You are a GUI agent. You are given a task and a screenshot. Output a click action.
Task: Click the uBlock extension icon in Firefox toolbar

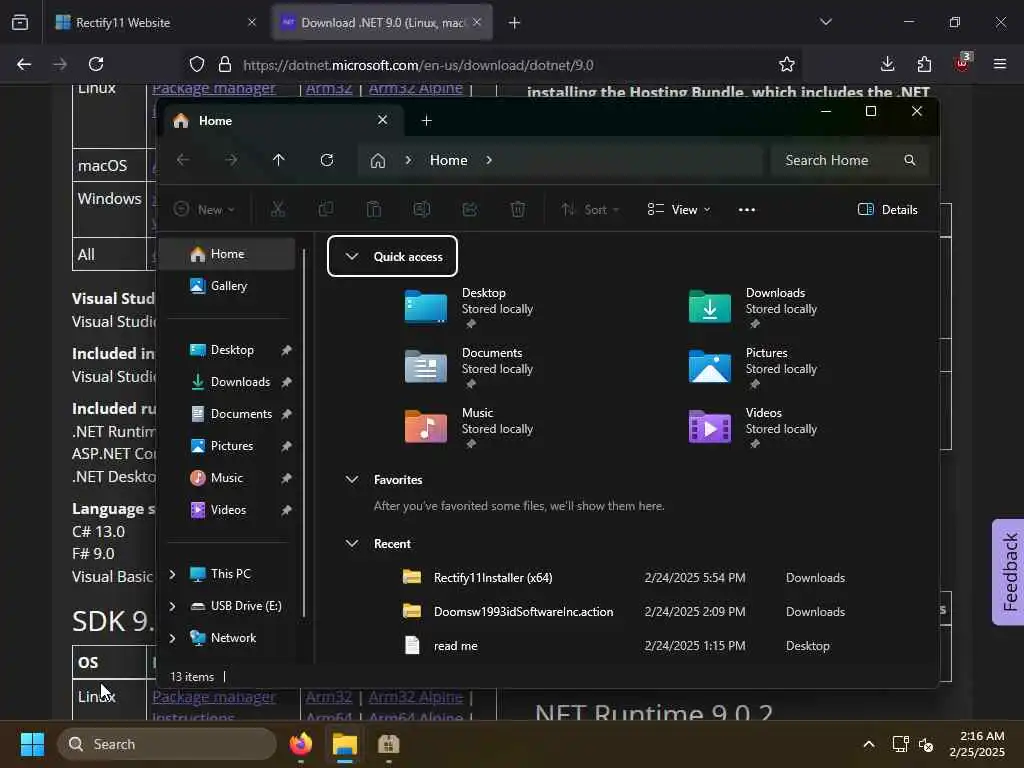(962, 63)
